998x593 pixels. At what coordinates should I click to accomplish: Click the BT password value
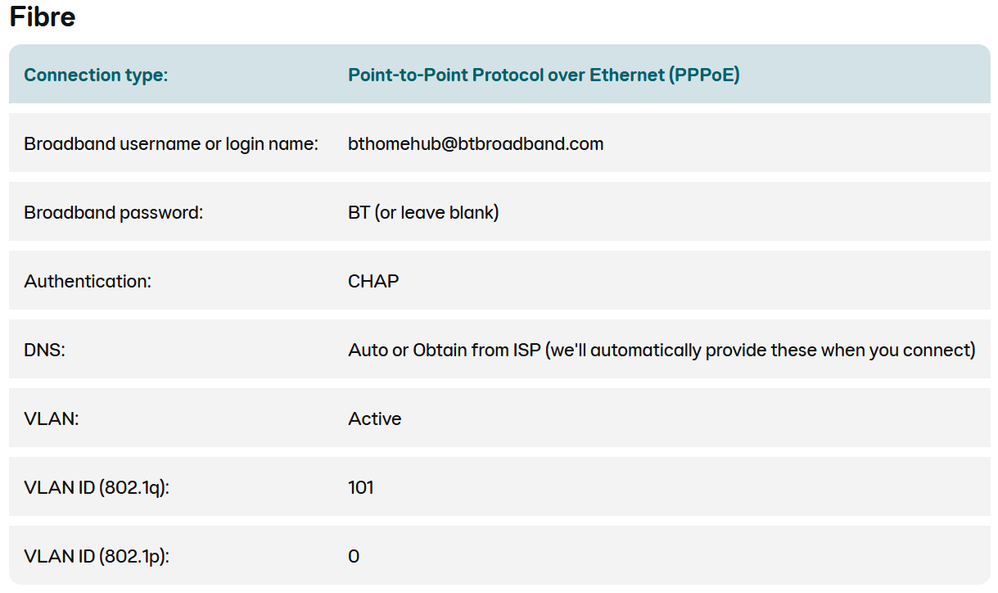pos(359,213)
